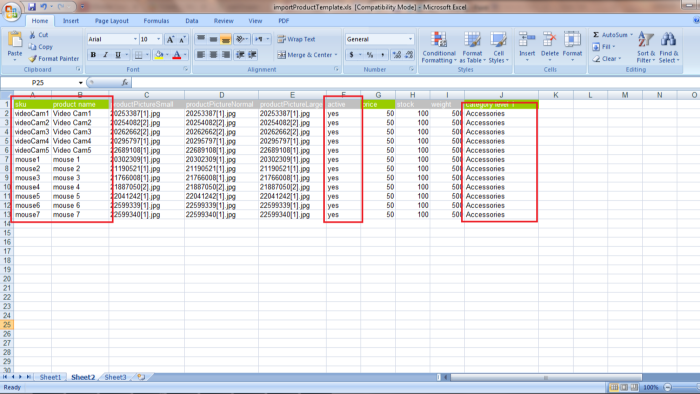Center text horizontally
This screenshot has width=700, height=394.
[213, 55]
